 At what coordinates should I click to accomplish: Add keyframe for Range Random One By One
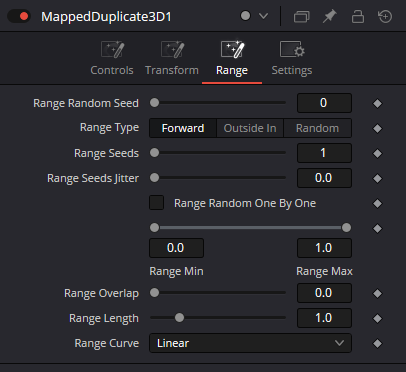pos(377,203)
